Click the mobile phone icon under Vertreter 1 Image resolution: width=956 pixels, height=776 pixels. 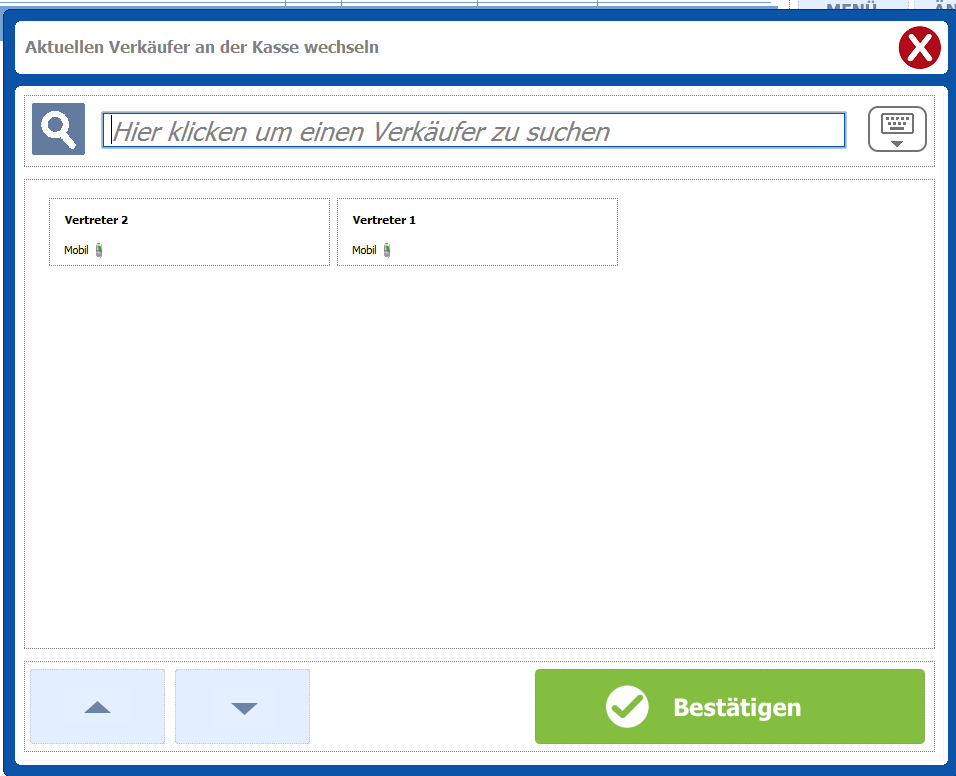[387, 250]
